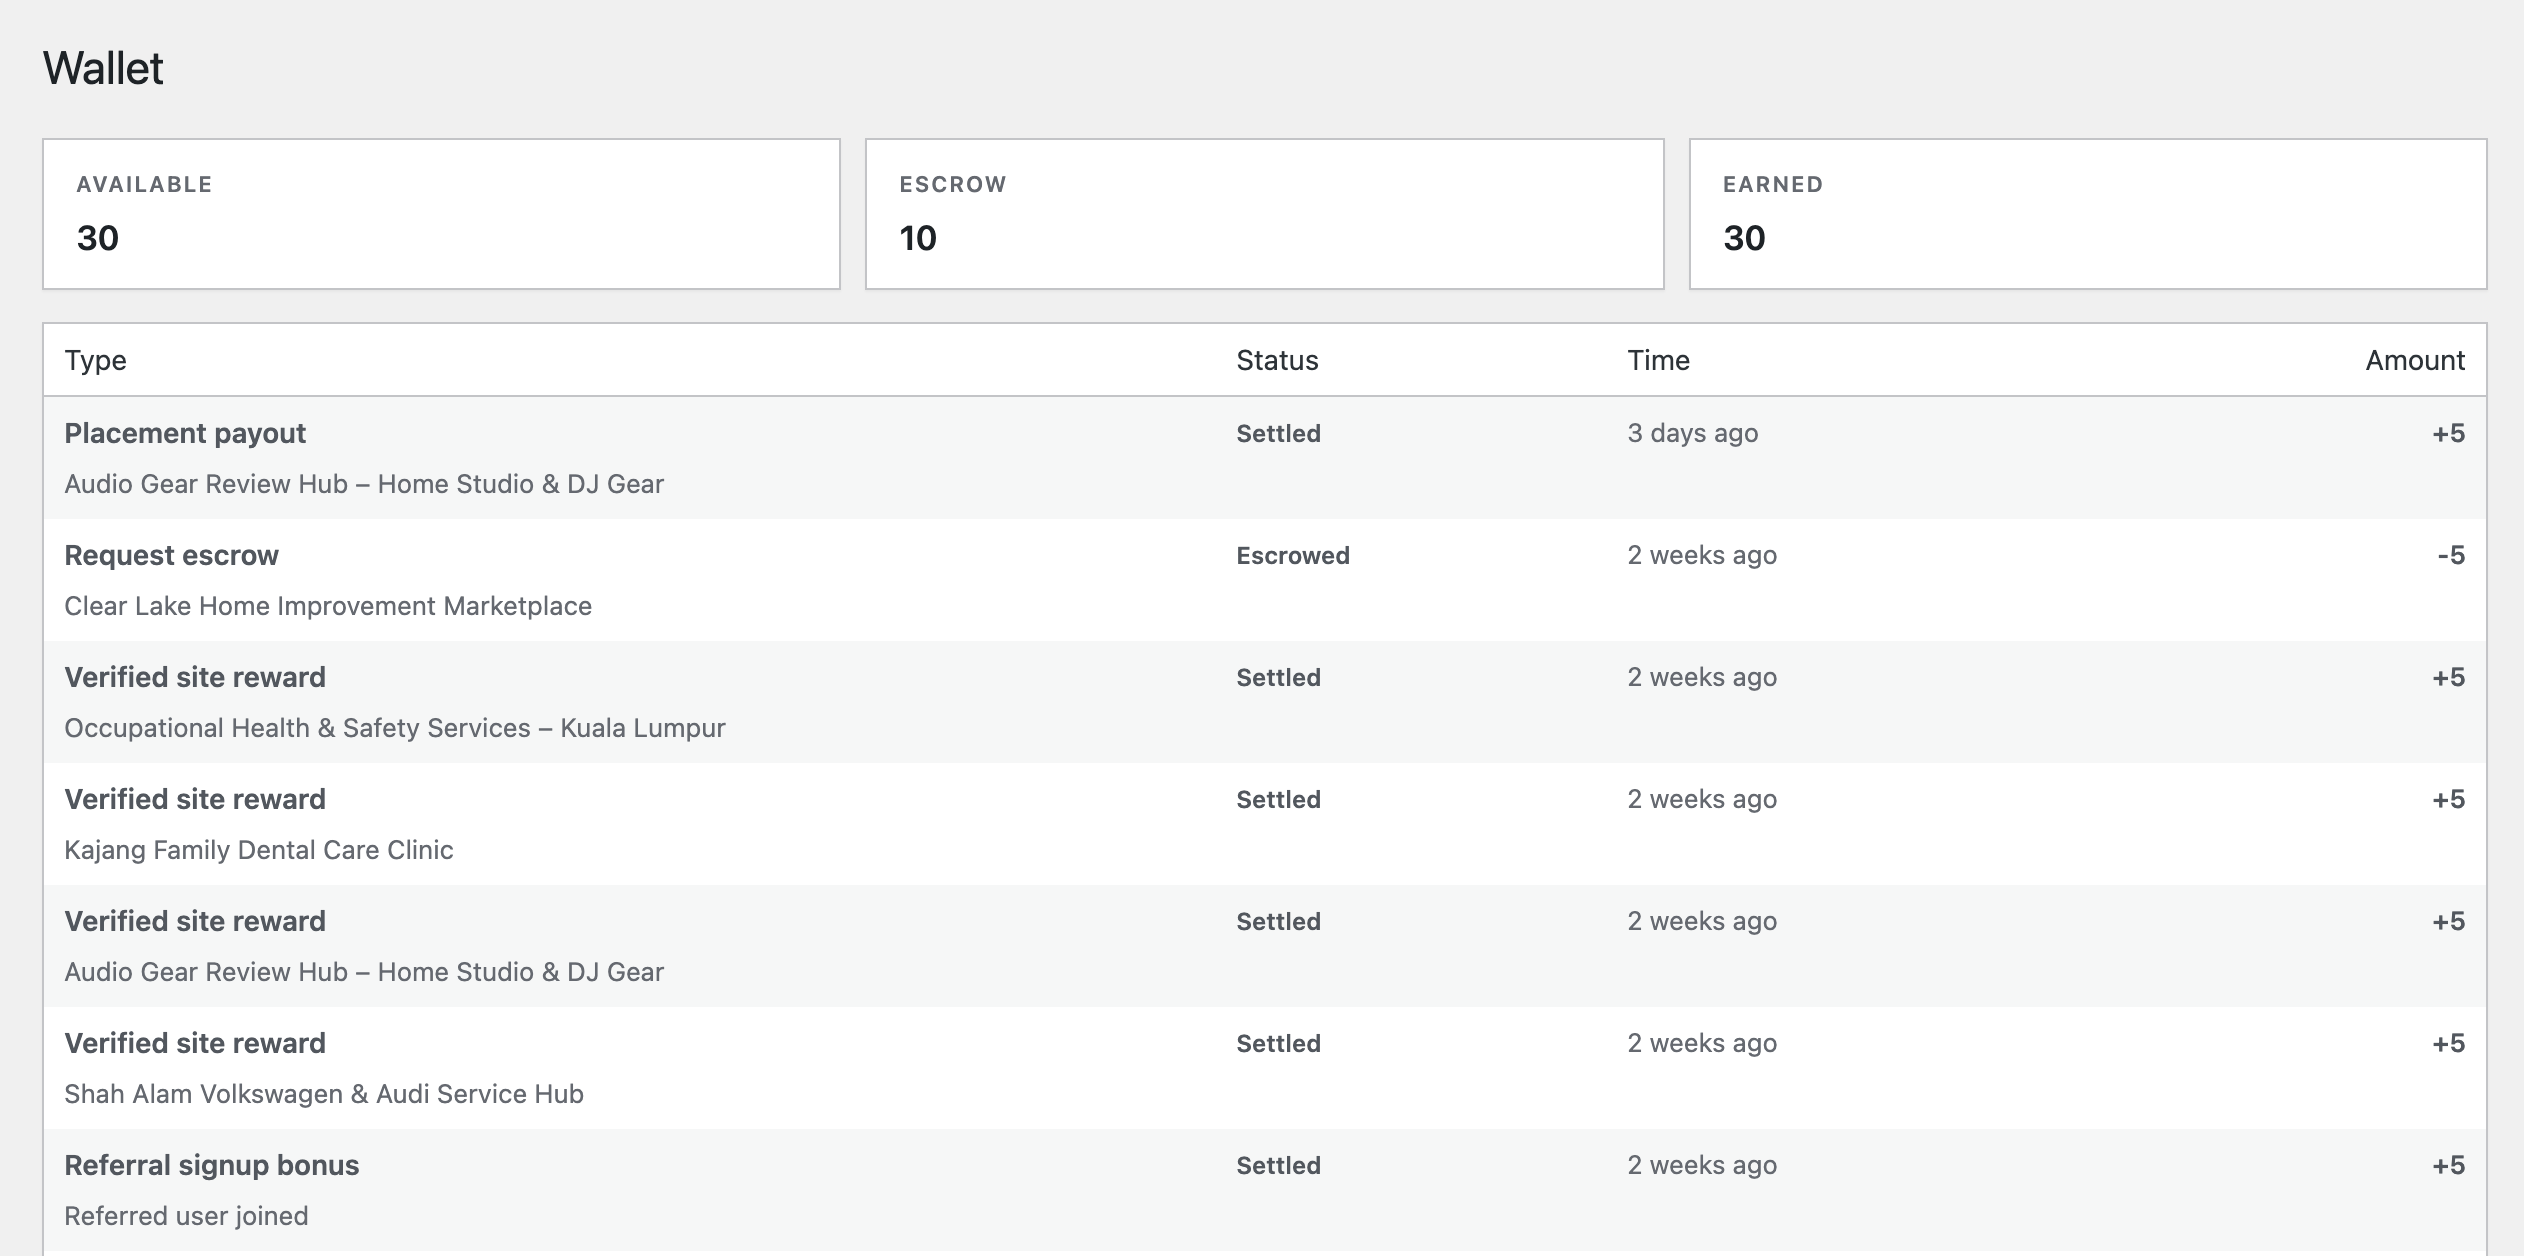Click the EARNED label
This screenshot has width=2524, height=1256.
[x=1773, y=184]
